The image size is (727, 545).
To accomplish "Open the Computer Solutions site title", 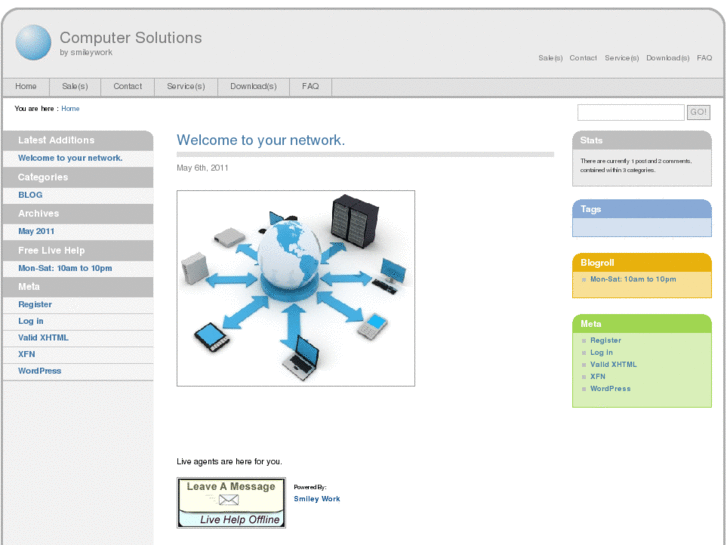I will click(x=131, y=38).
